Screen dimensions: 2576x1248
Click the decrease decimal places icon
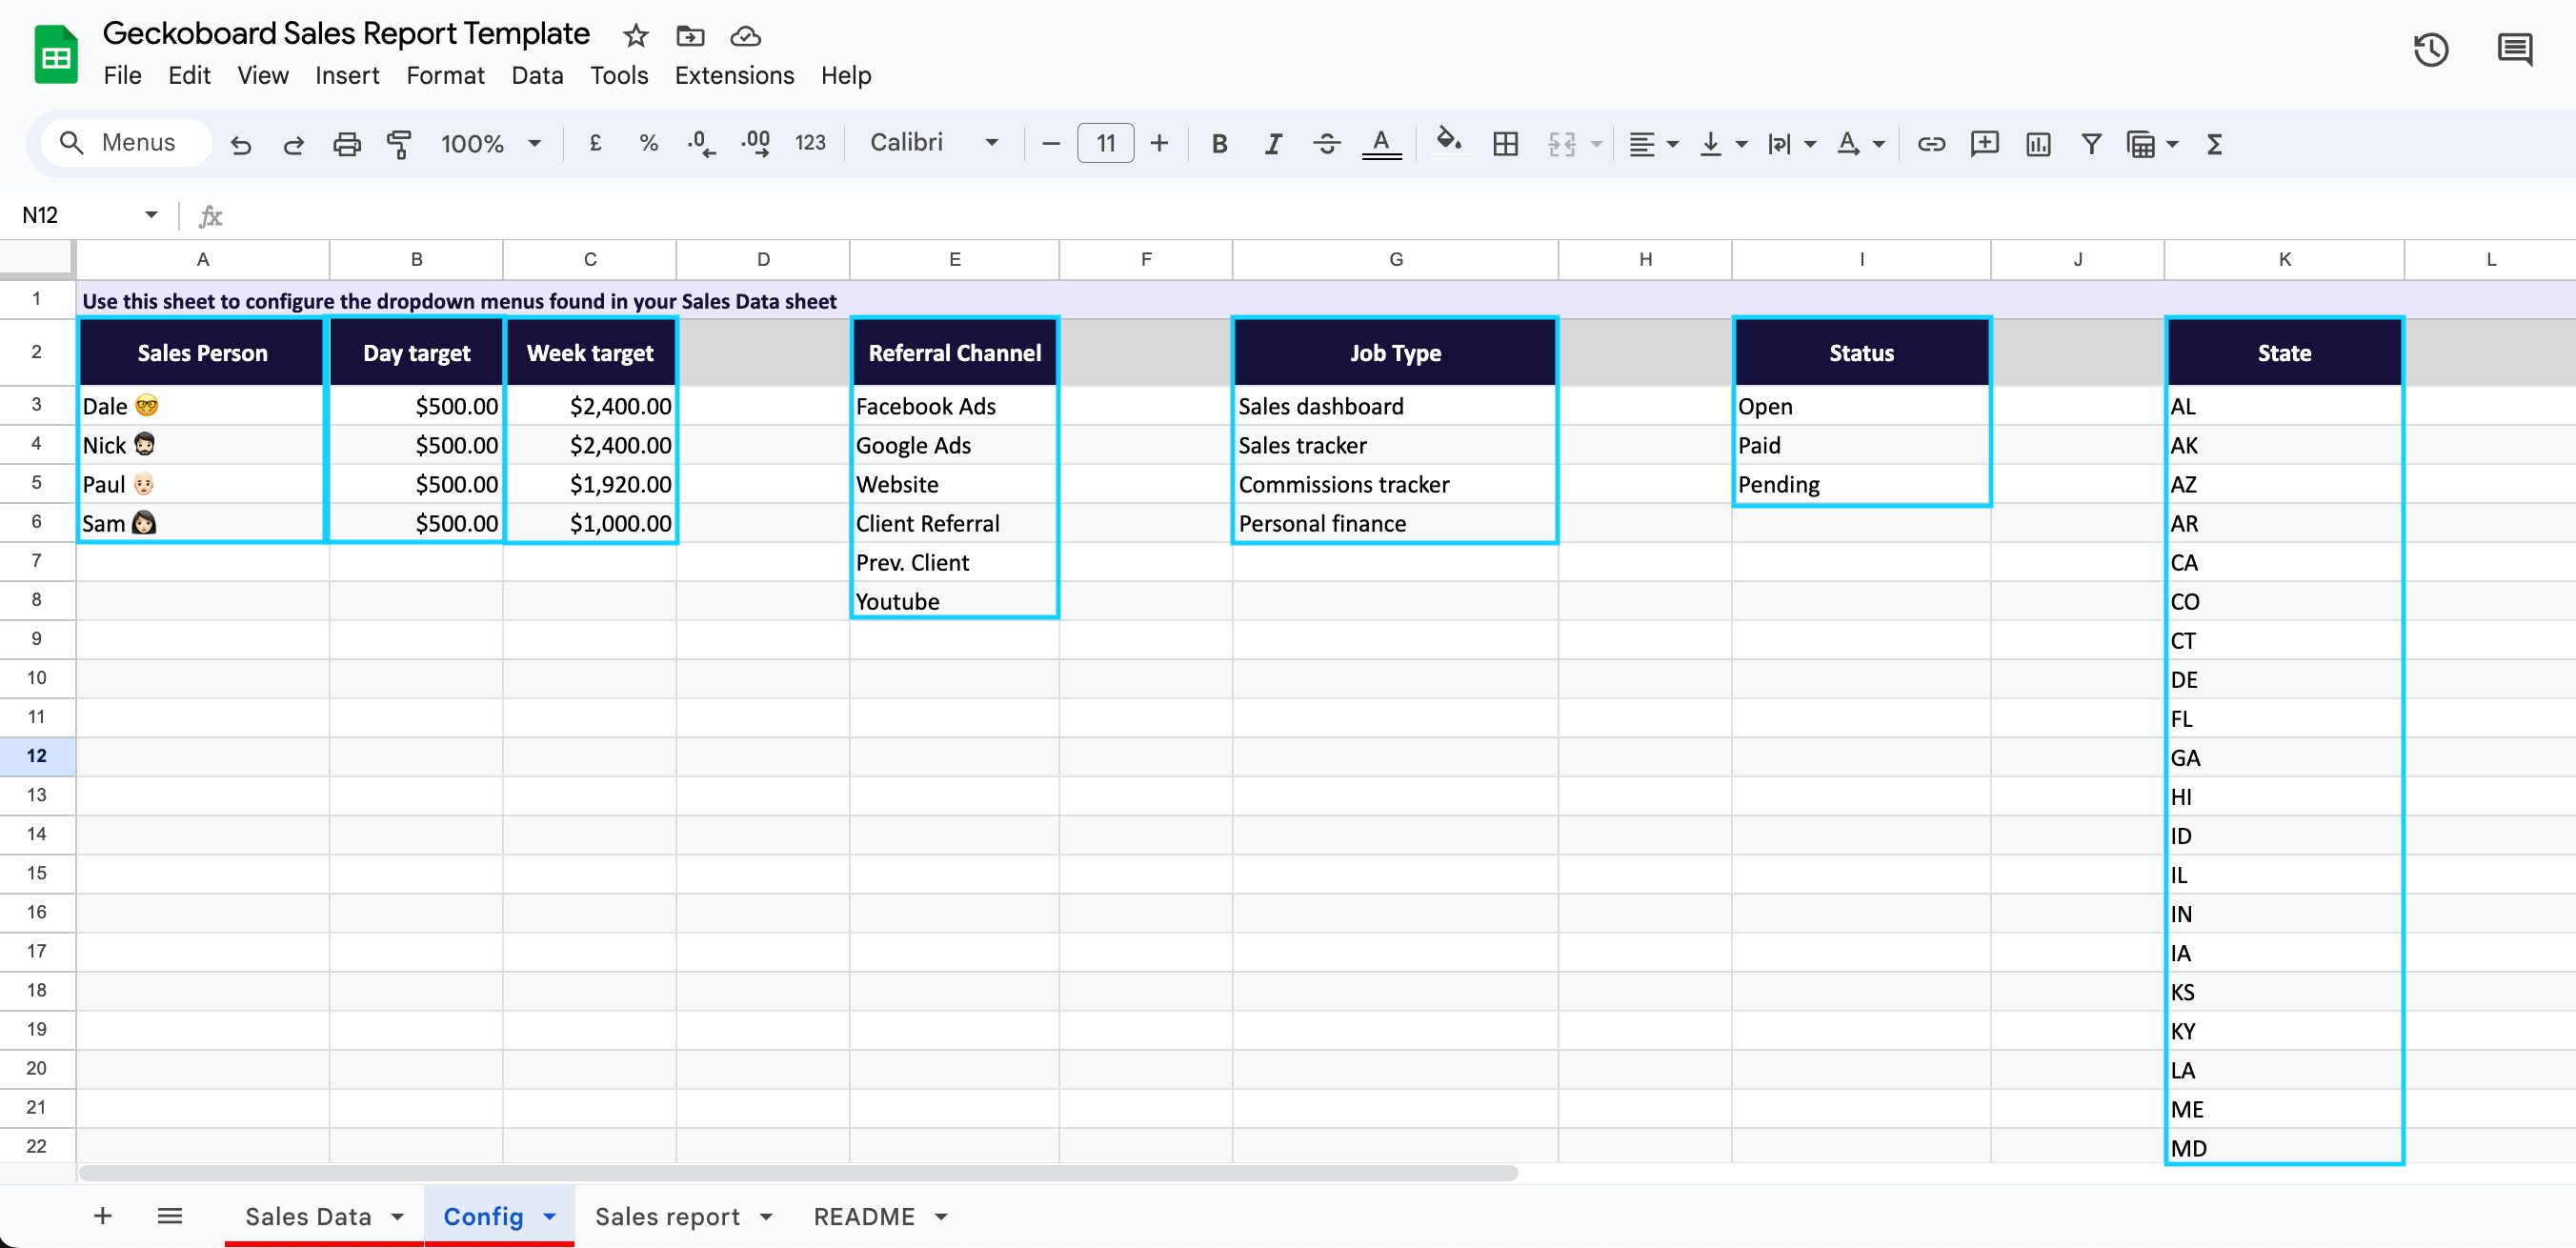click(702, 143)
